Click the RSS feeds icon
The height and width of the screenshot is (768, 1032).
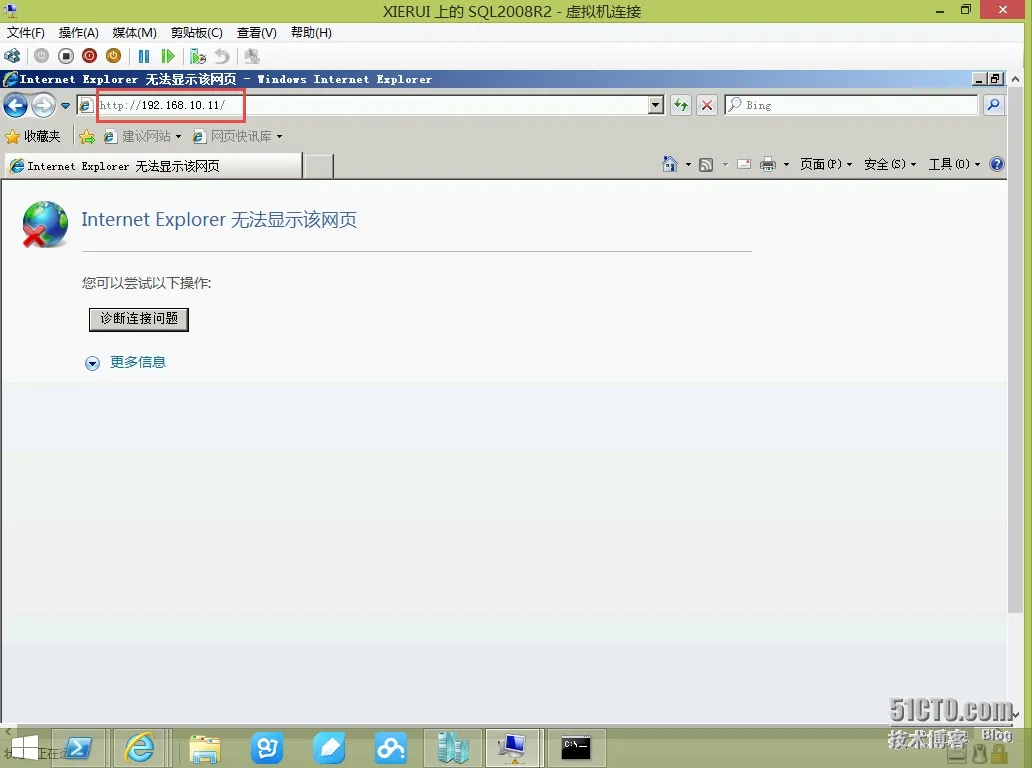click(706, 165)
